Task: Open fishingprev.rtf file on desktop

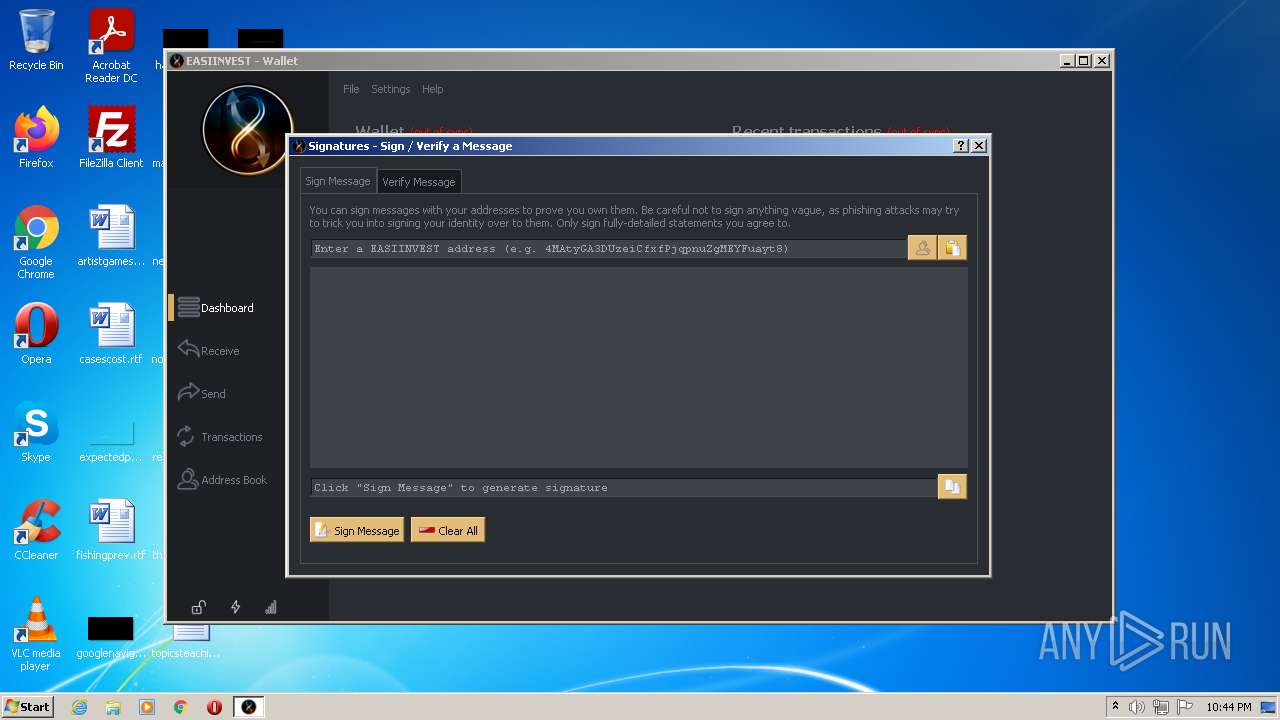Action: point(111,529)
